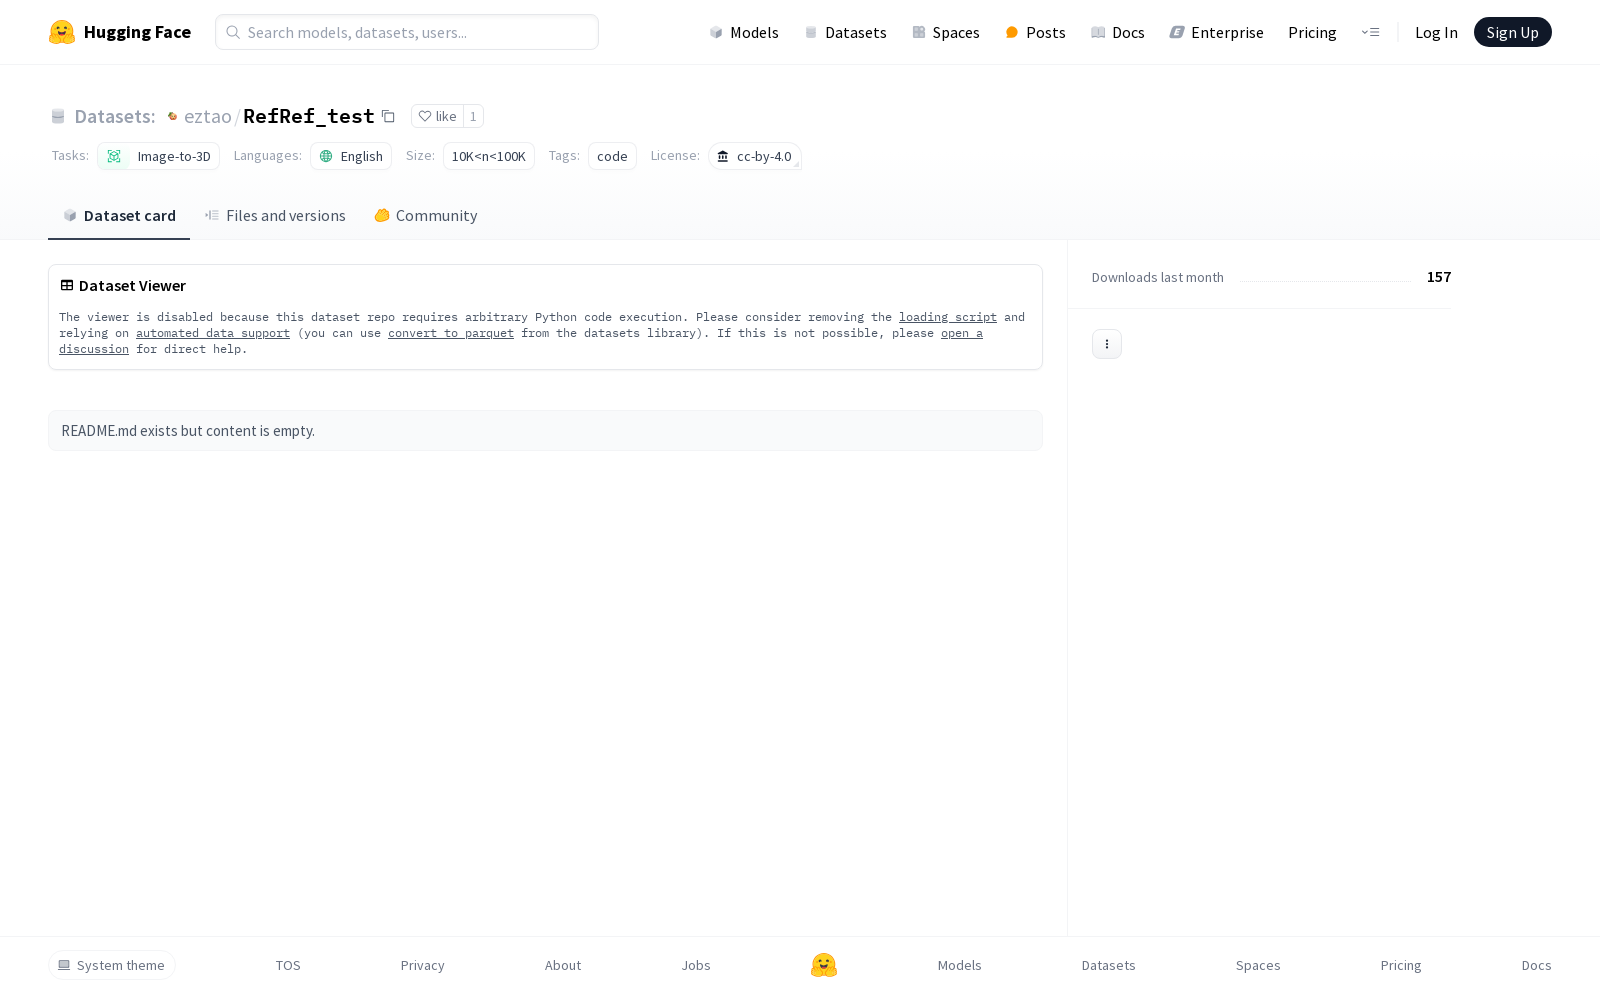Go to Spaces in the header
1600x1000 pixels.
[946, 32]
